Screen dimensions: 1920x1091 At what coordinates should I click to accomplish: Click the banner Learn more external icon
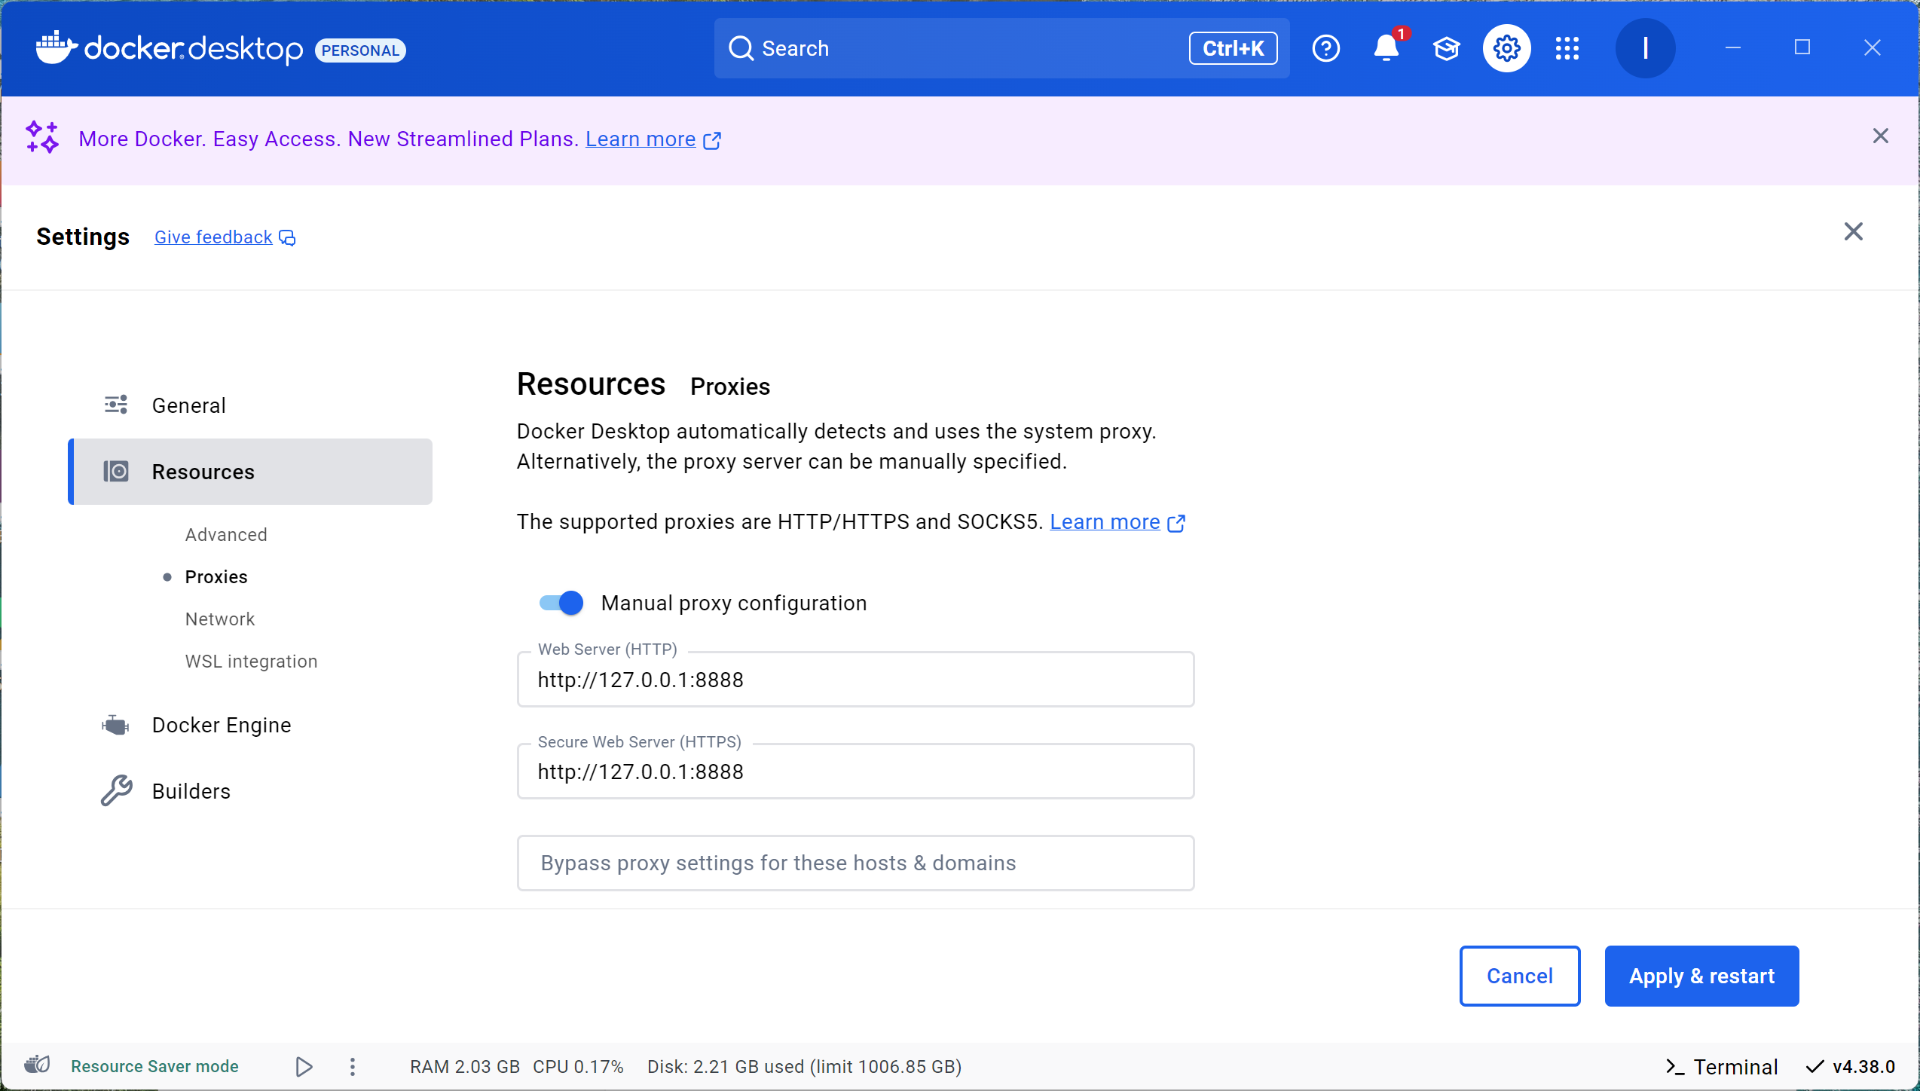pyautogui.click(x=712, y=141)
